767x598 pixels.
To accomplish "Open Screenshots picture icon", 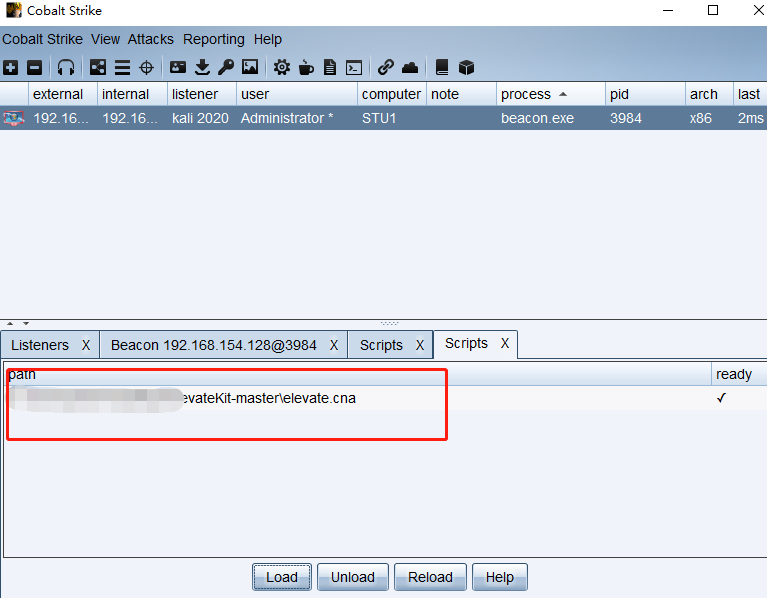I will [250, 67].
